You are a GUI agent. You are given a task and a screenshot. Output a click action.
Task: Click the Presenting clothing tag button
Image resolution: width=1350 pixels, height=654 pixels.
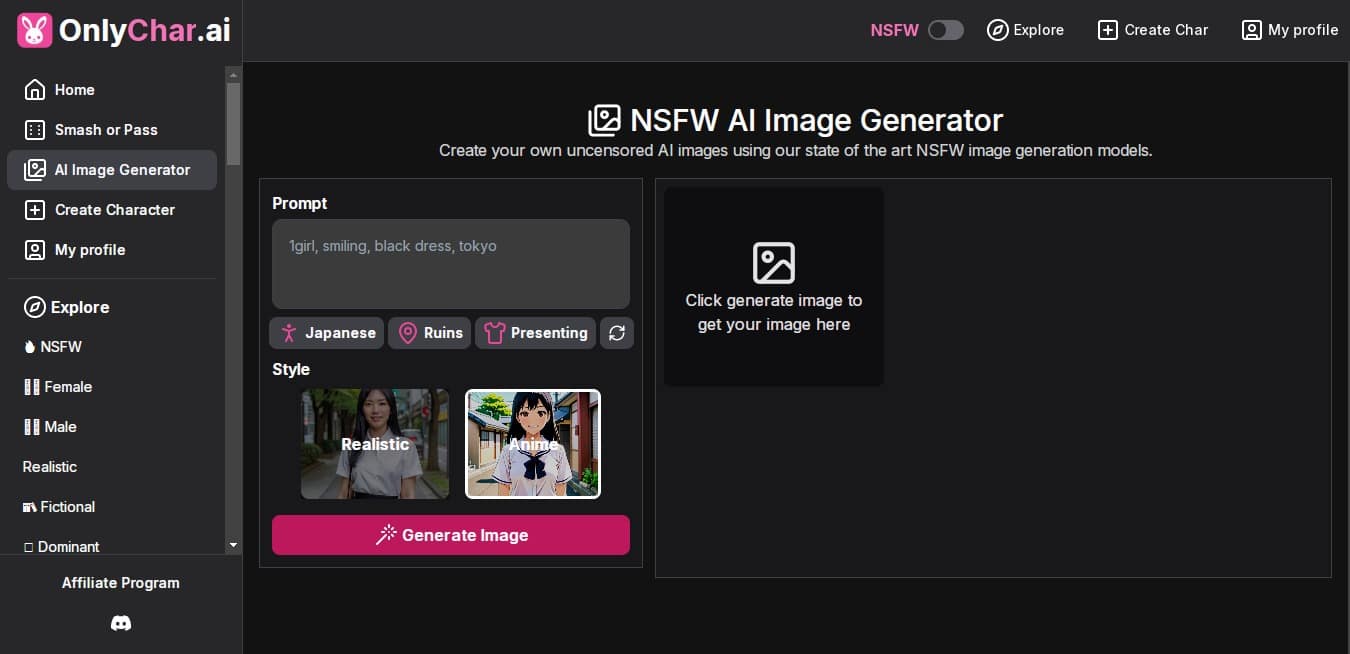(535, 333)
